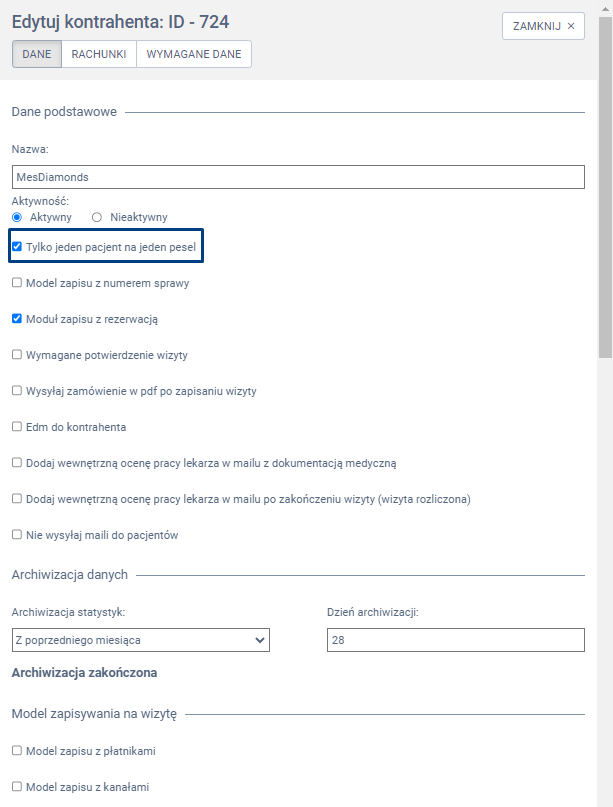Select the Aktywny radio button
Screen dimensions: 613x807
click(x=17, y=217)
